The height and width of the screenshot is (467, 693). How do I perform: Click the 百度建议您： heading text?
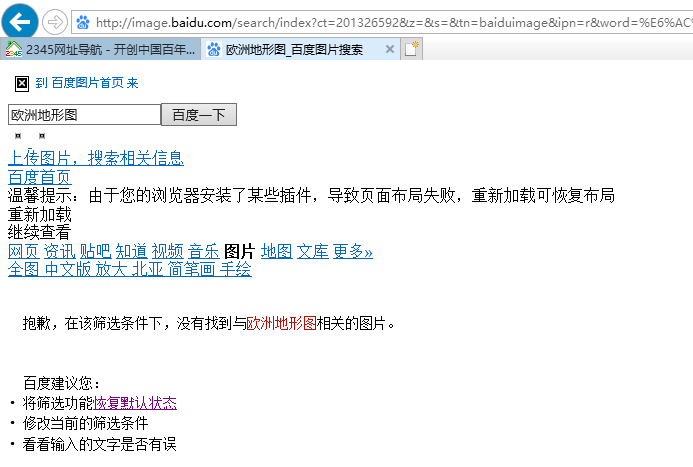coord(62,383)
